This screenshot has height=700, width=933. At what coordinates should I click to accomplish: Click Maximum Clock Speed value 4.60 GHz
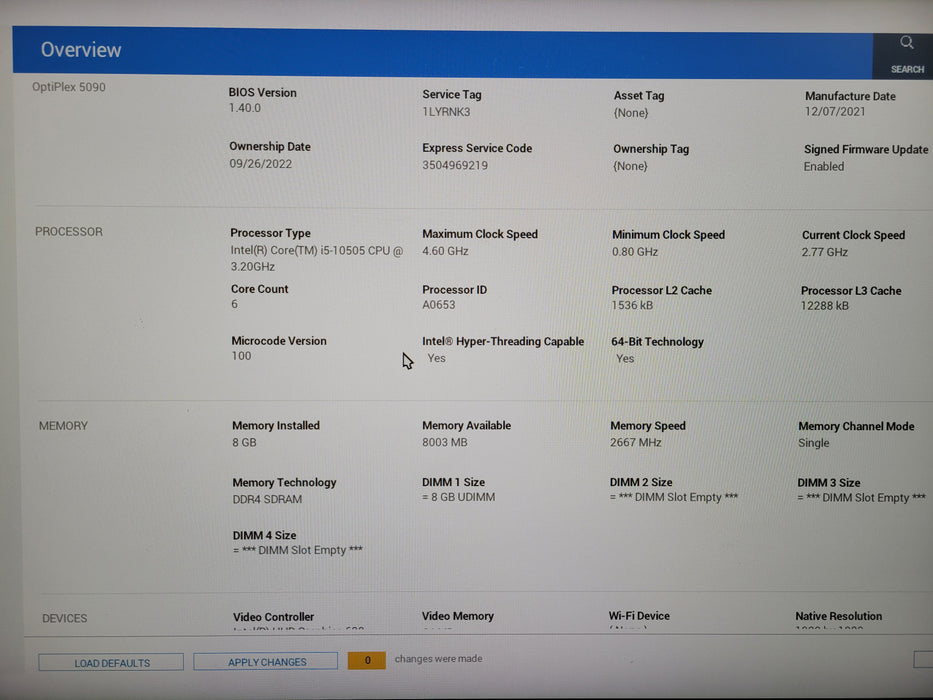(445, 251)
